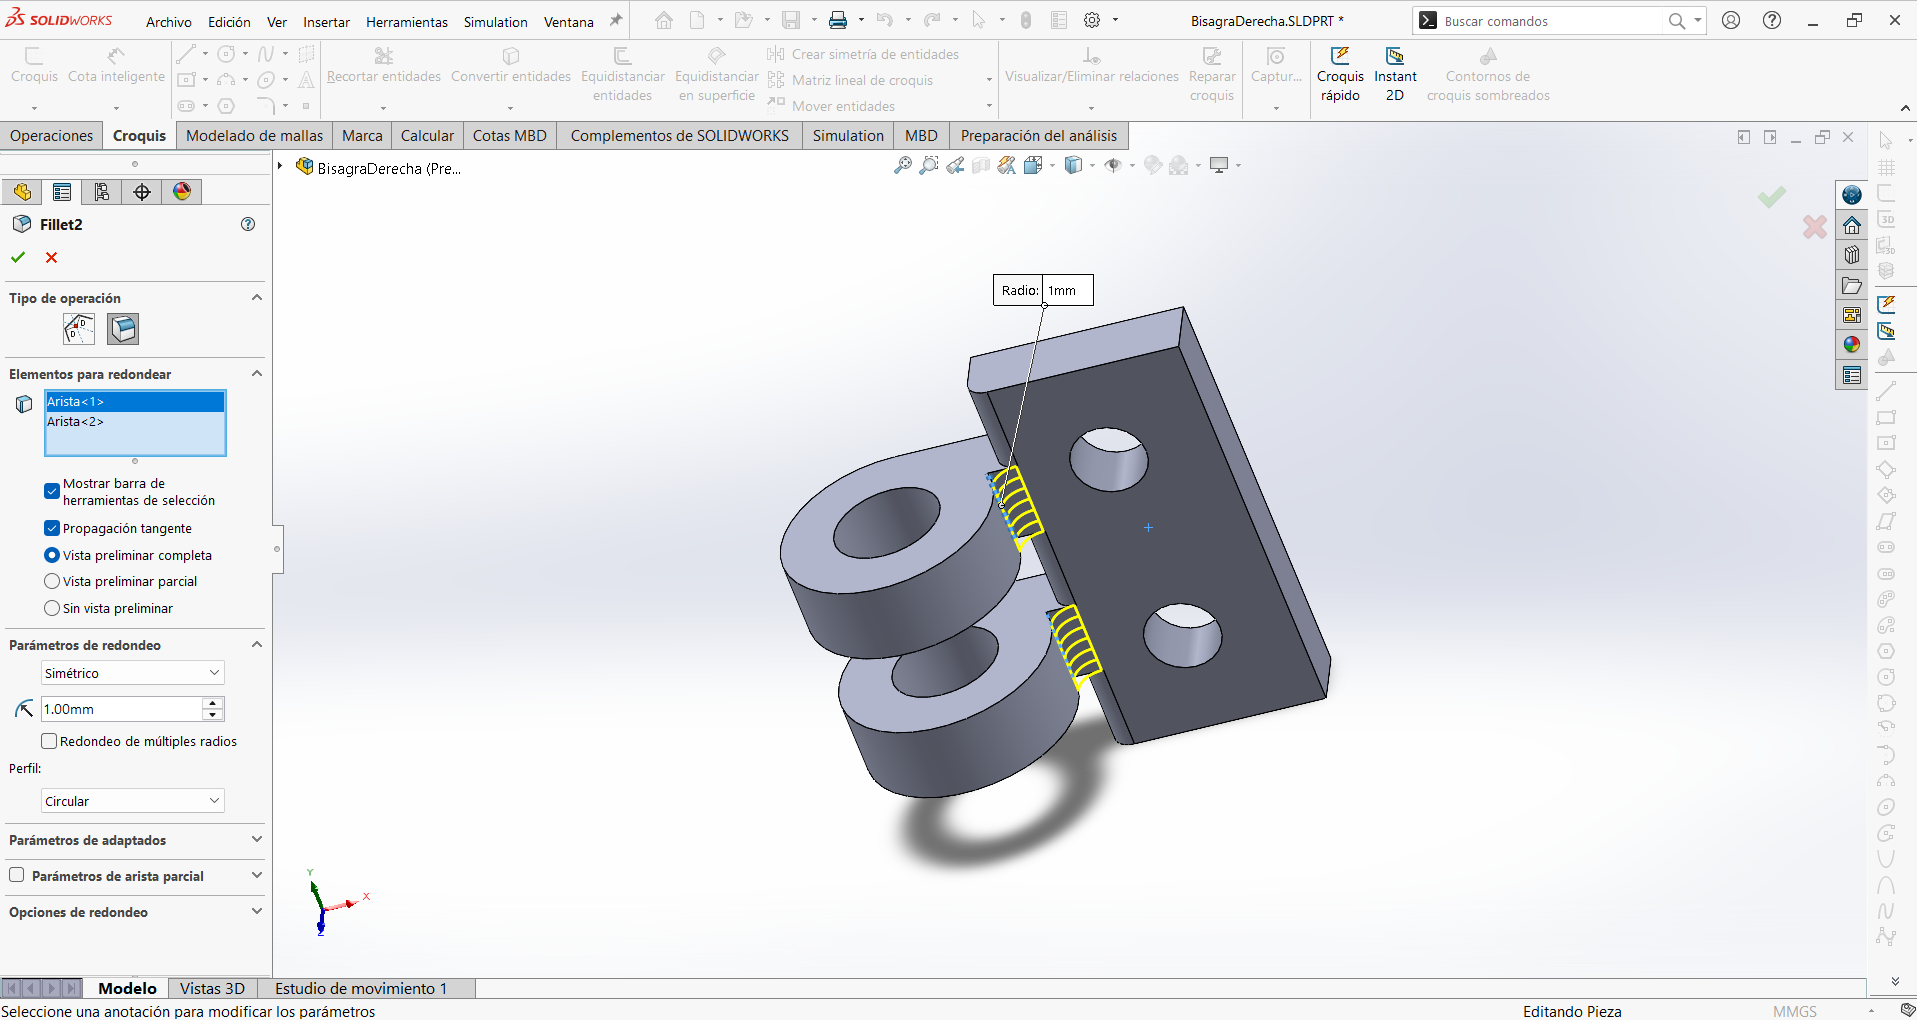Cancel using the graphics-area red X
Image resolution: width=1917 pixels, height=1020 pixels.
pyautogui.click(x=1815, y=227)
